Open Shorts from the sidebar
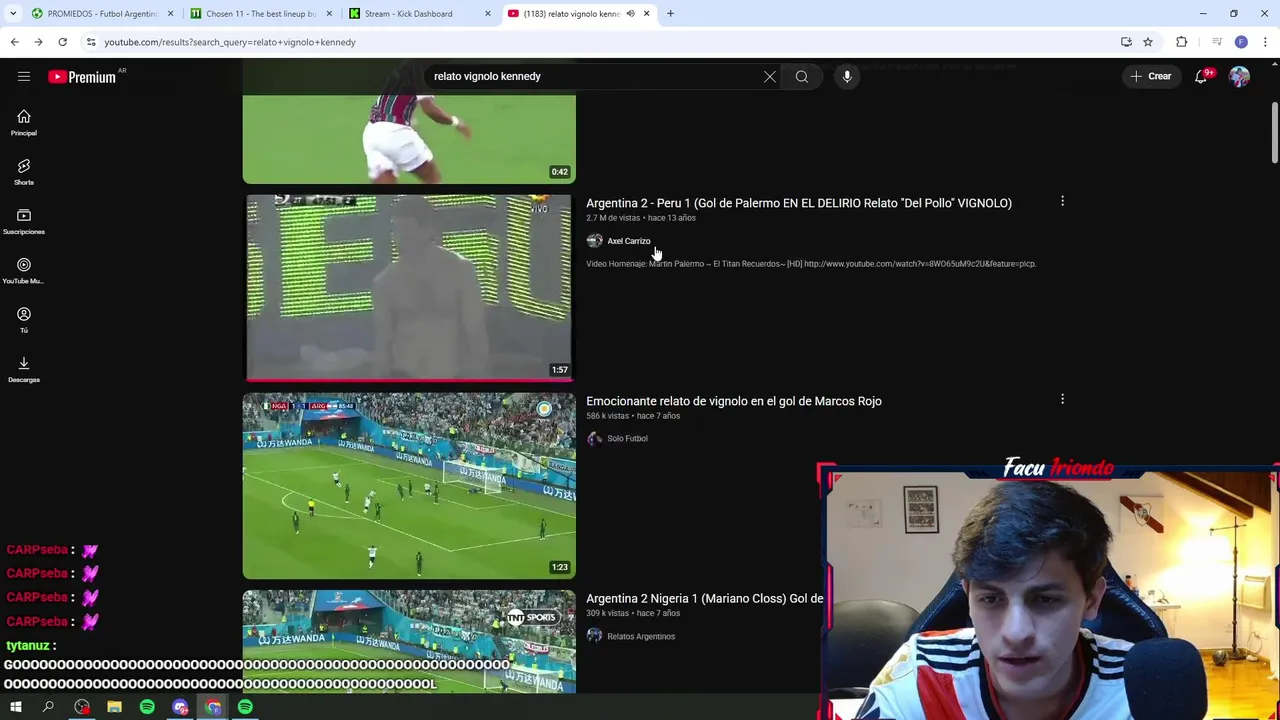 24,172
